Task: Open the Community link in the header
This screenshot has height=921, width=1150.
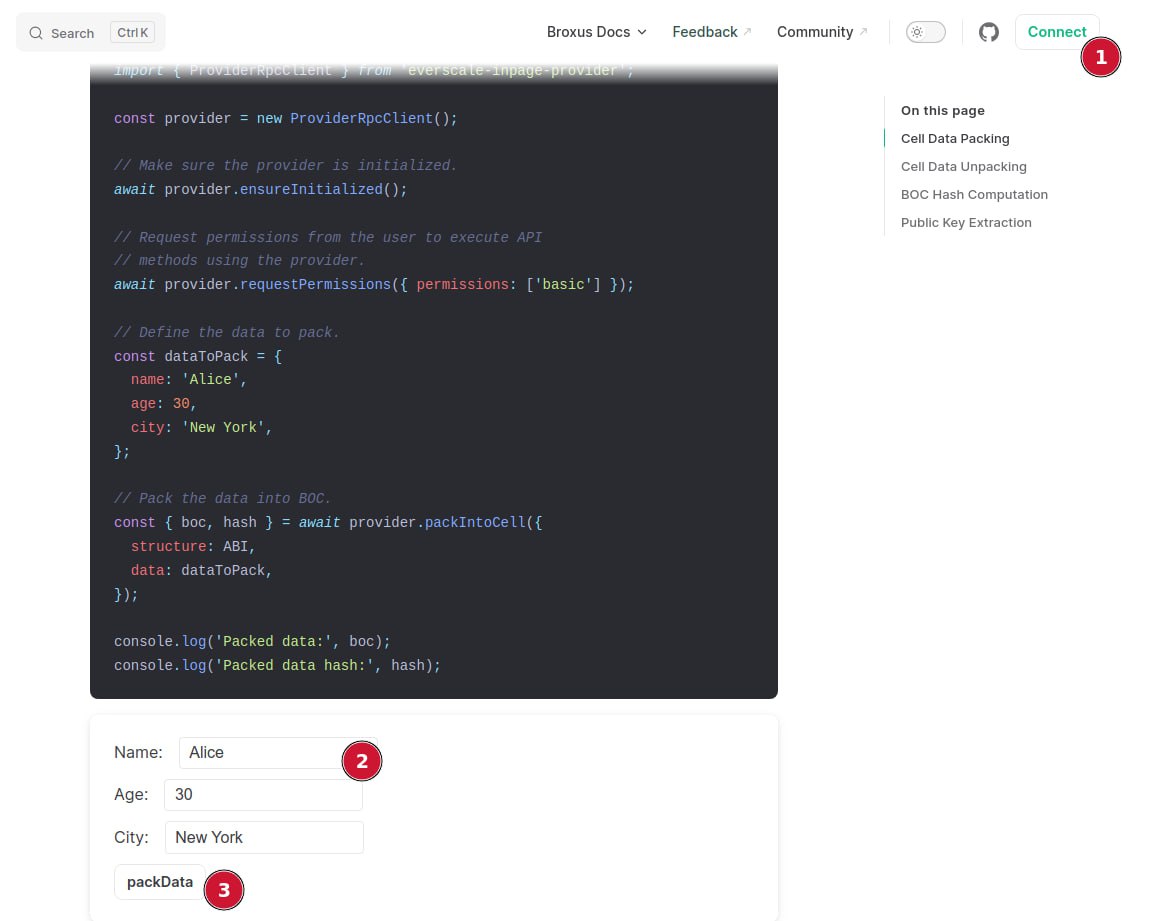Action: (815, 32)
